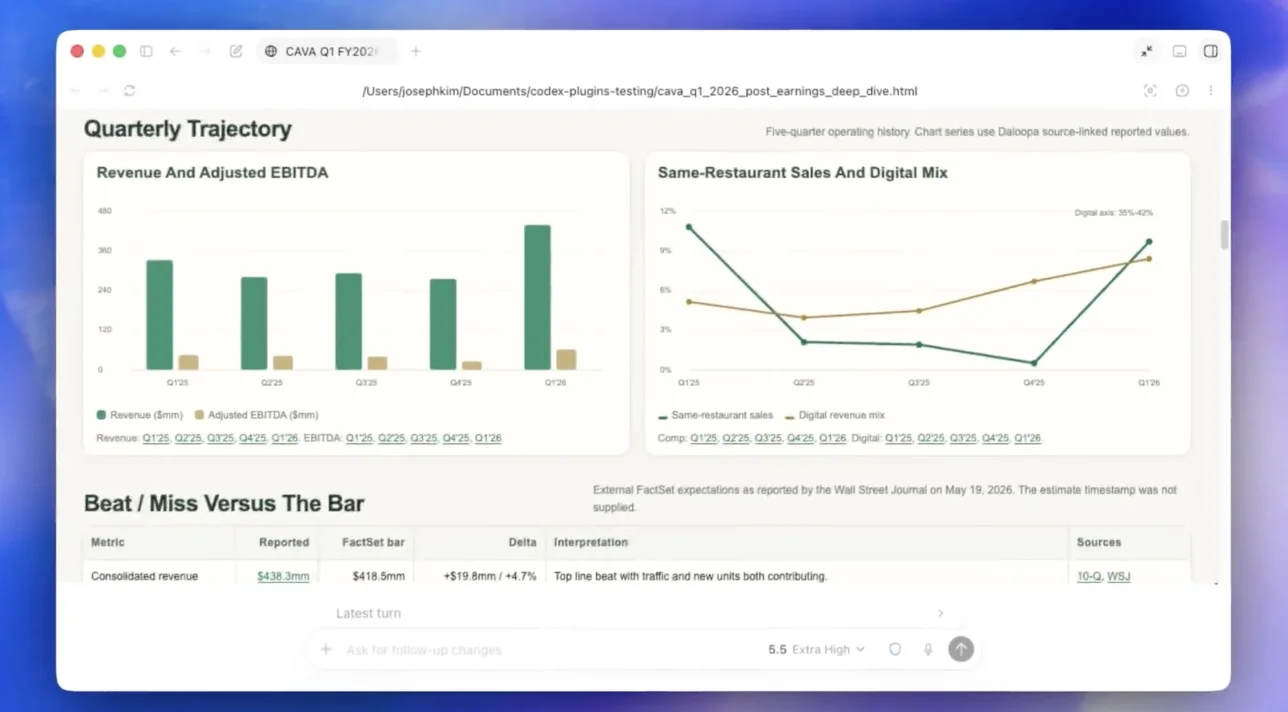1288x712 pixels.
Task: Open the 5.5 Extra High model dropdown
Action: (x=816, y=649)
